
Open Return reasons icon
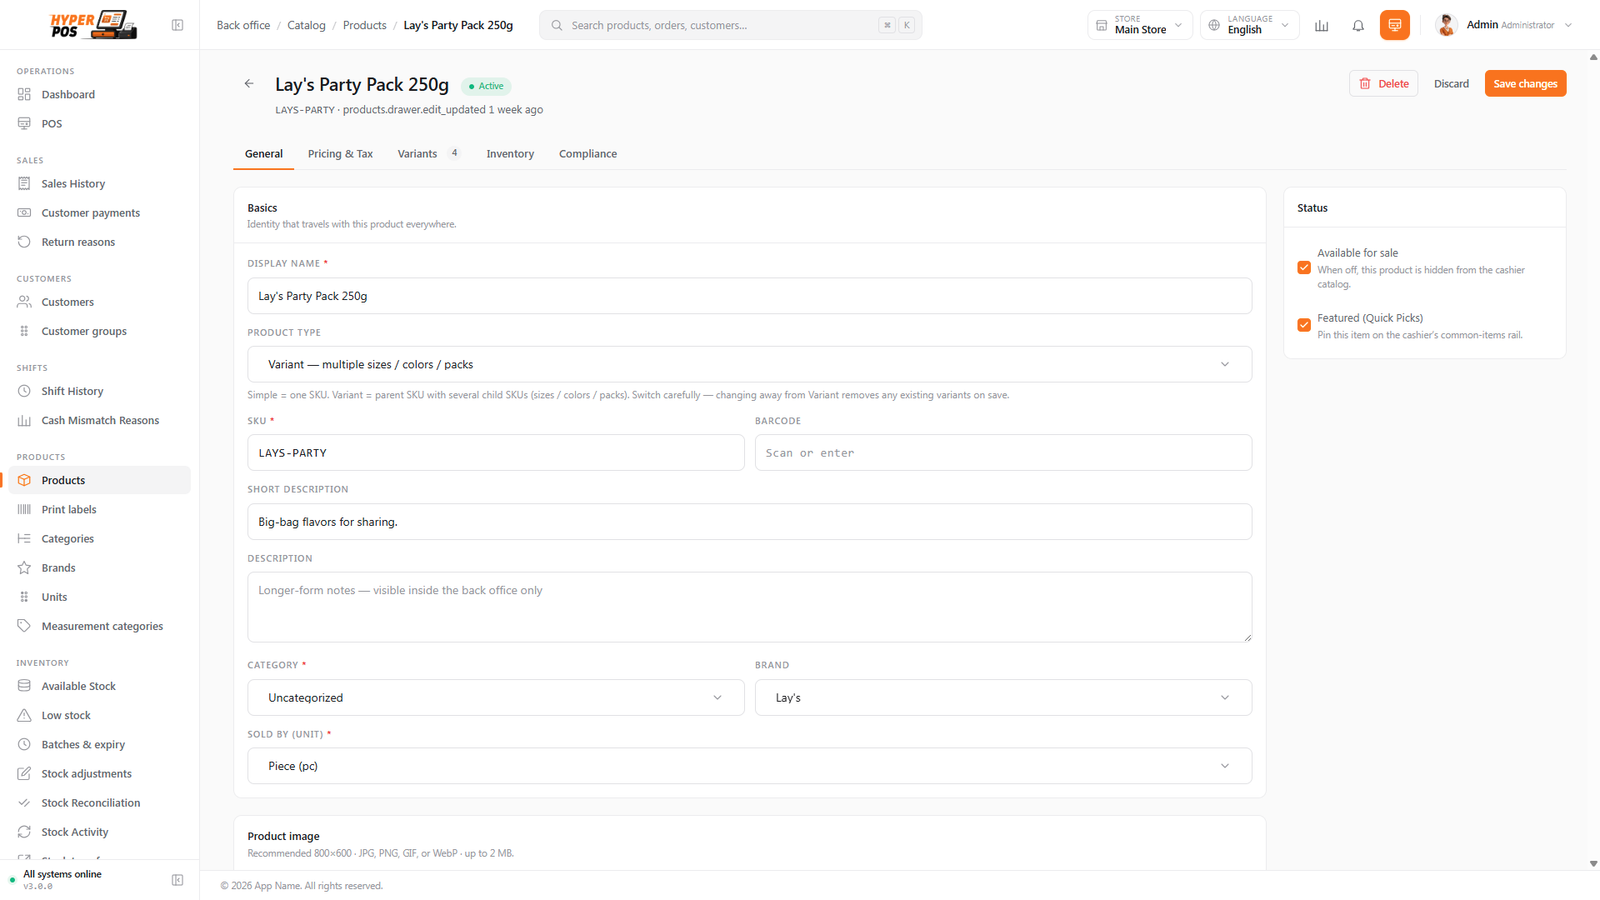pos(24,241)
